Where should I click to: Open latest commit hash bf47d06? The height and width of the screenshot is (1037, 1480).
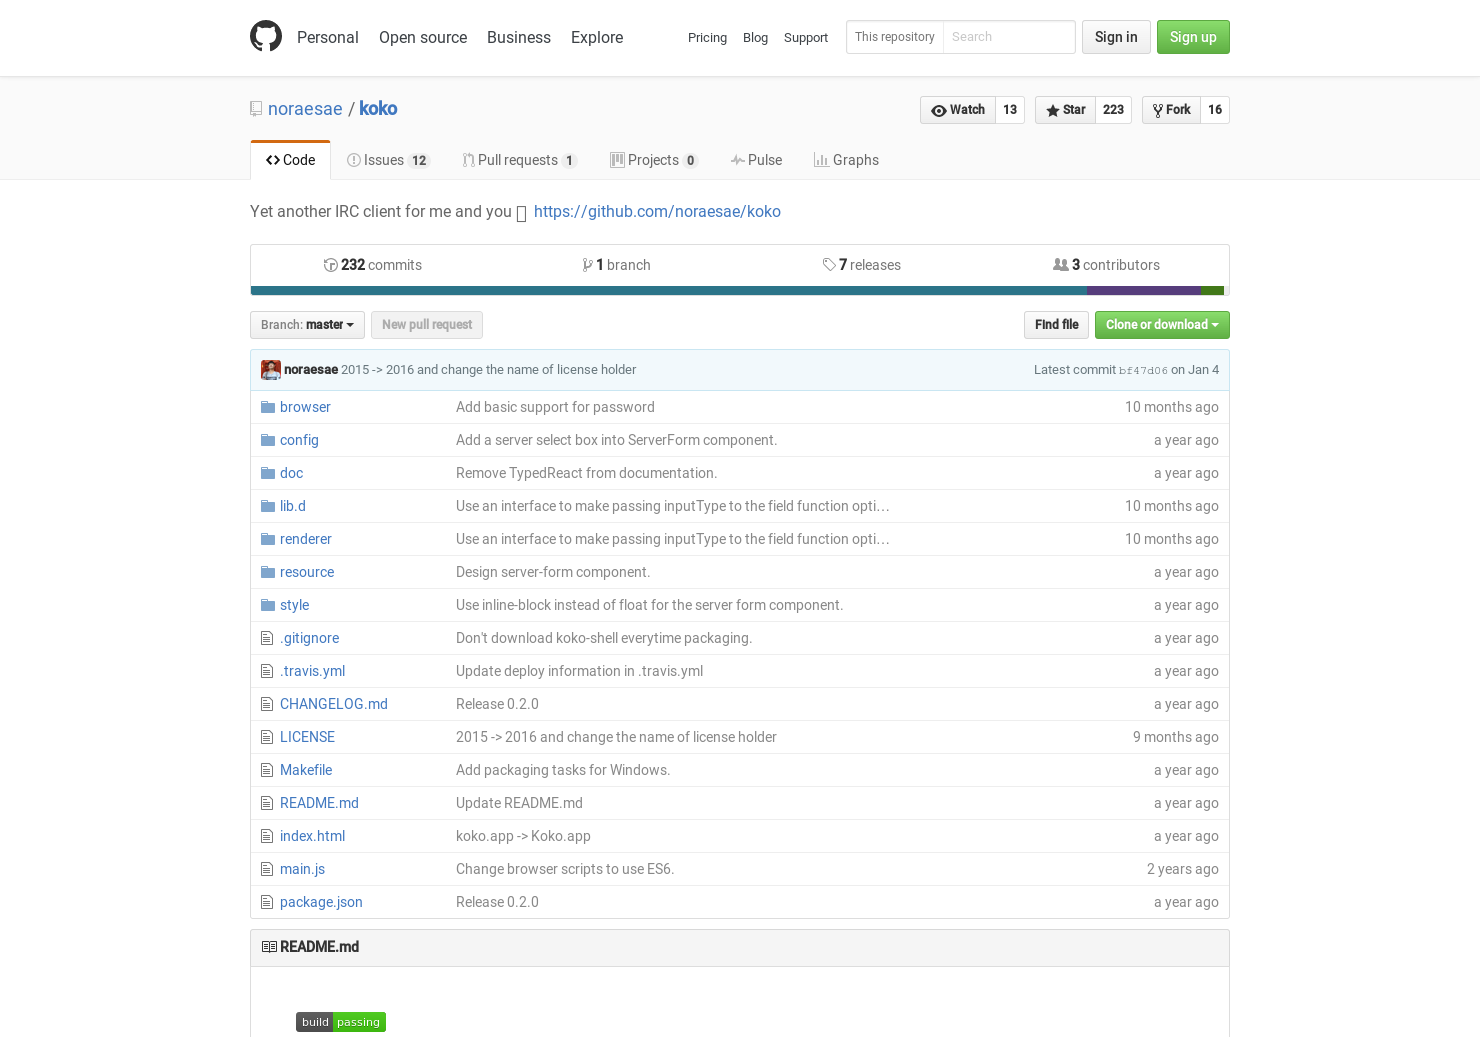(x=1143, y=370)
